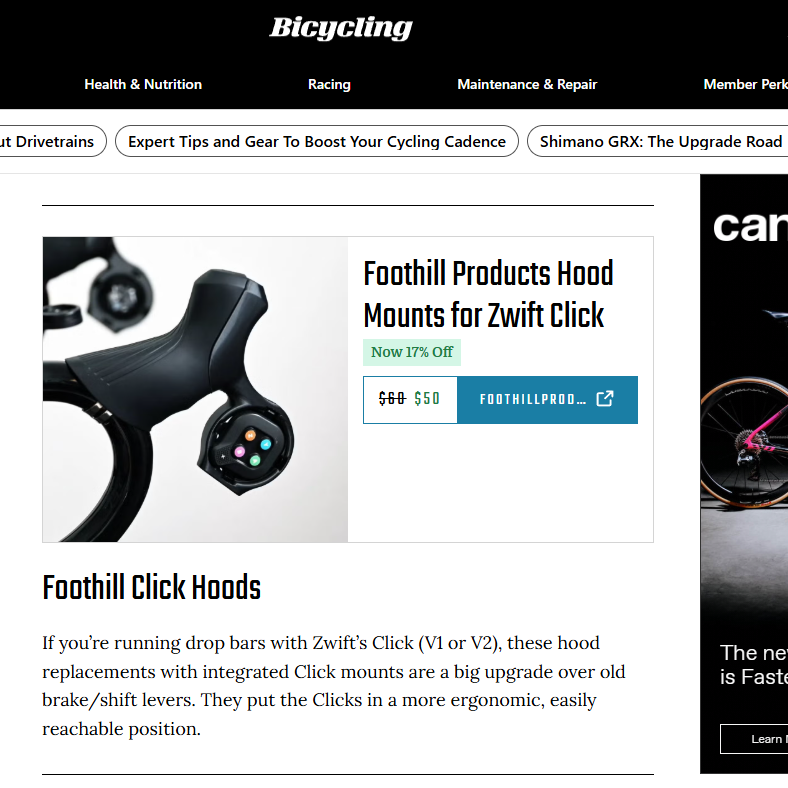Open Shimano GRX Upgrade Road pill

pos(658,141)
